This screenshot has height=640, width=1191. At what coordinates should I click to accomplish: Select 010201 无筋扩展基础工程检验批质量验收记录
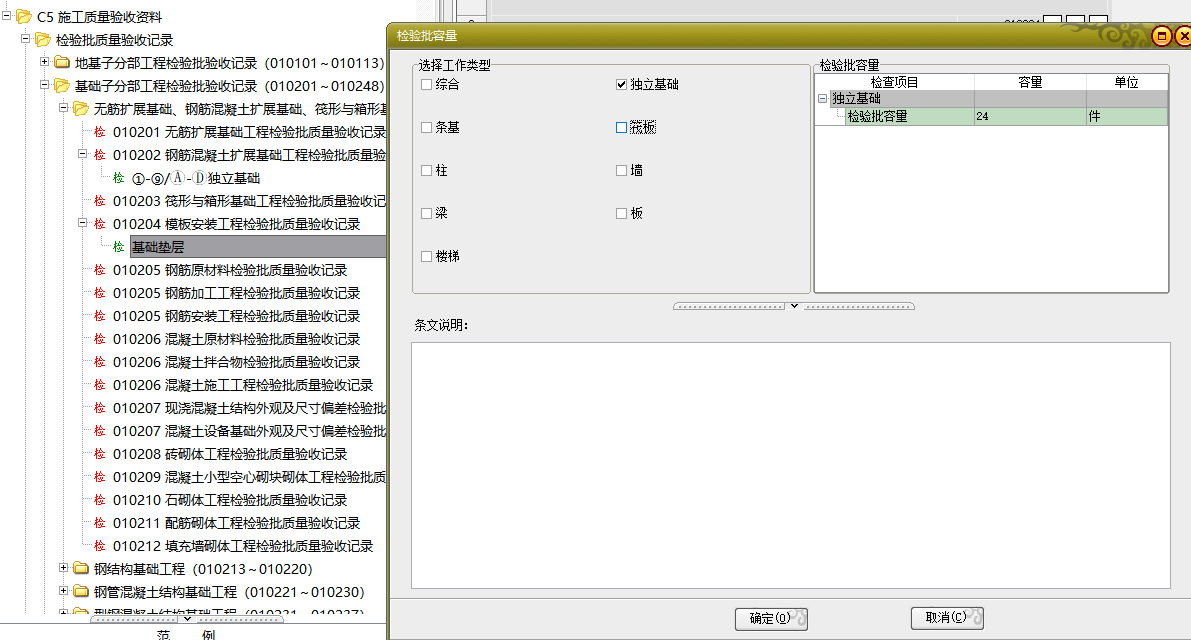(249, 132)
